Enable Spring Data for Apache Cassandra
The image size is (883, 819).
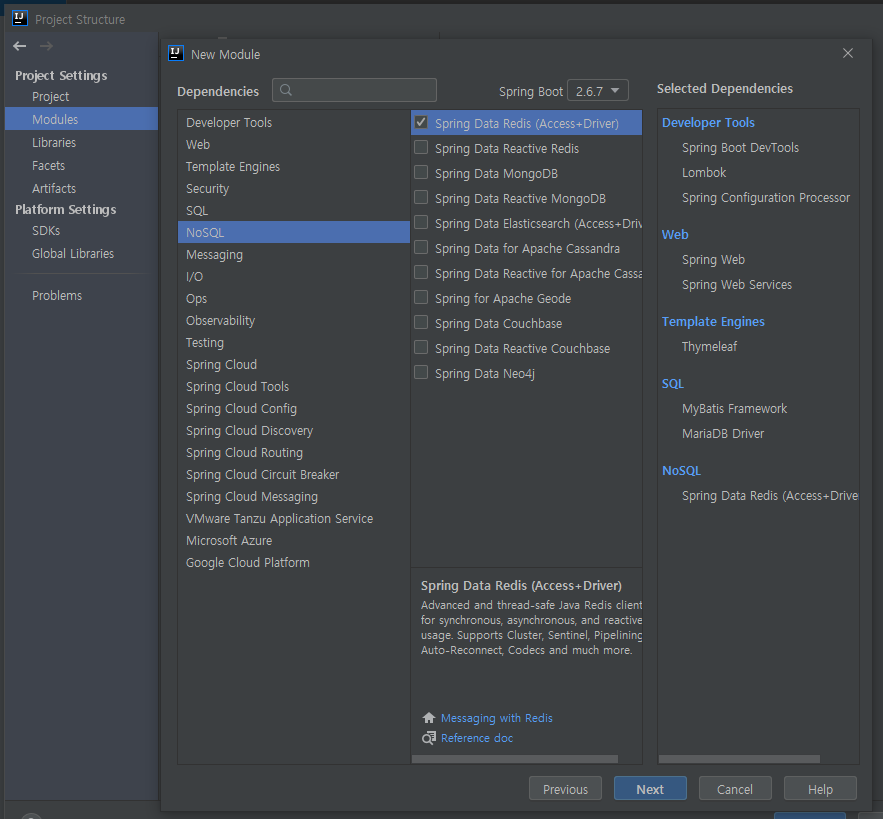point(421,247)
